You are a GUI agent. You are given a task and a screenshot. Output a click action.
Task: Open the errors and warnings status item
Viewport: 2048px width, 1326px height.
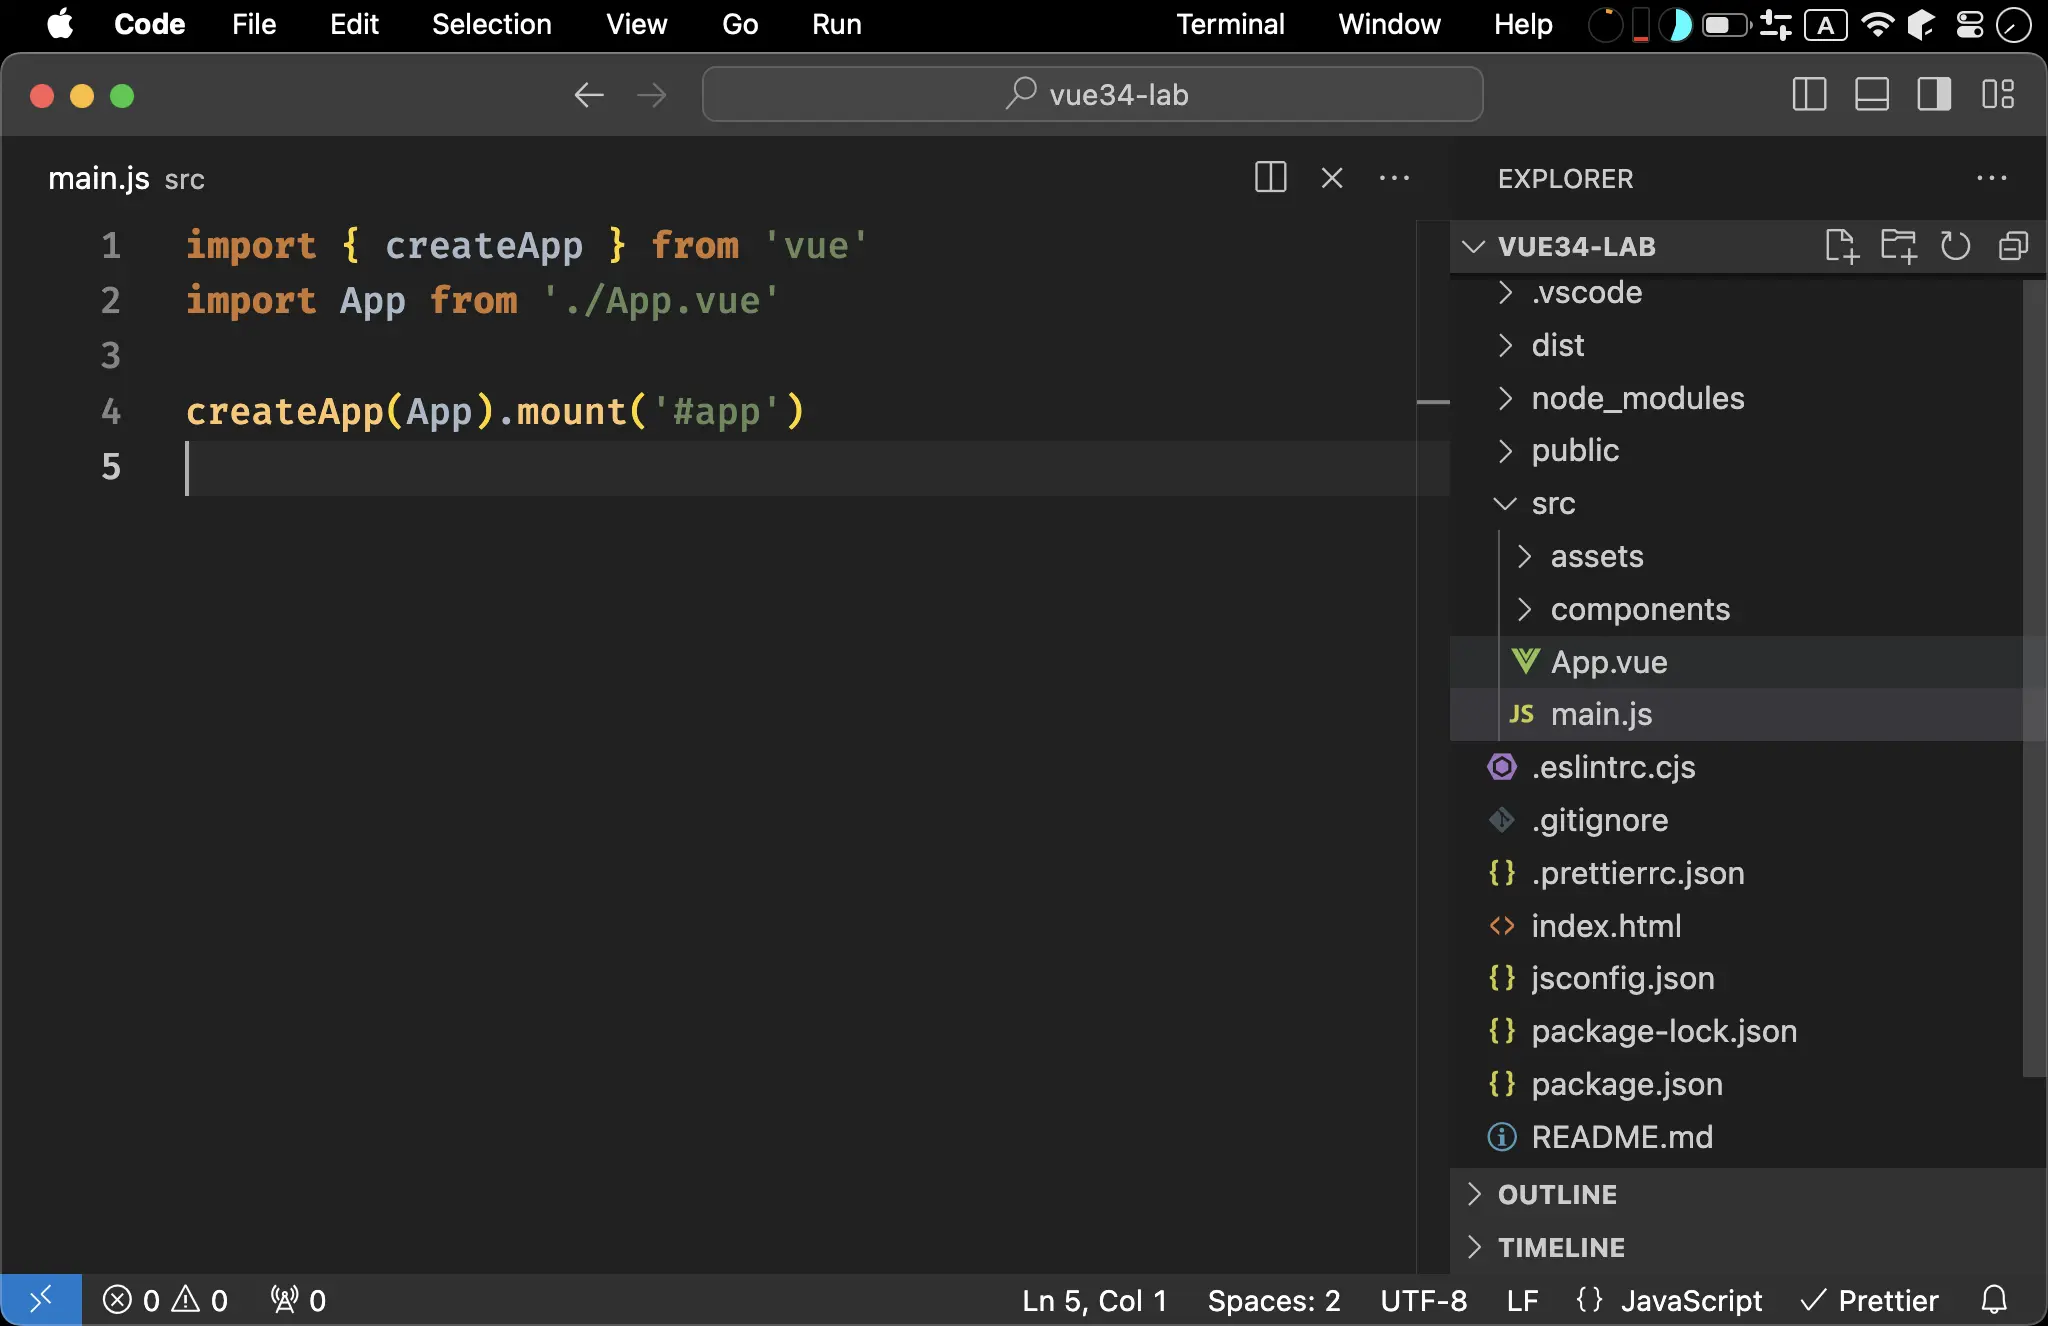tap(165, 1300)
